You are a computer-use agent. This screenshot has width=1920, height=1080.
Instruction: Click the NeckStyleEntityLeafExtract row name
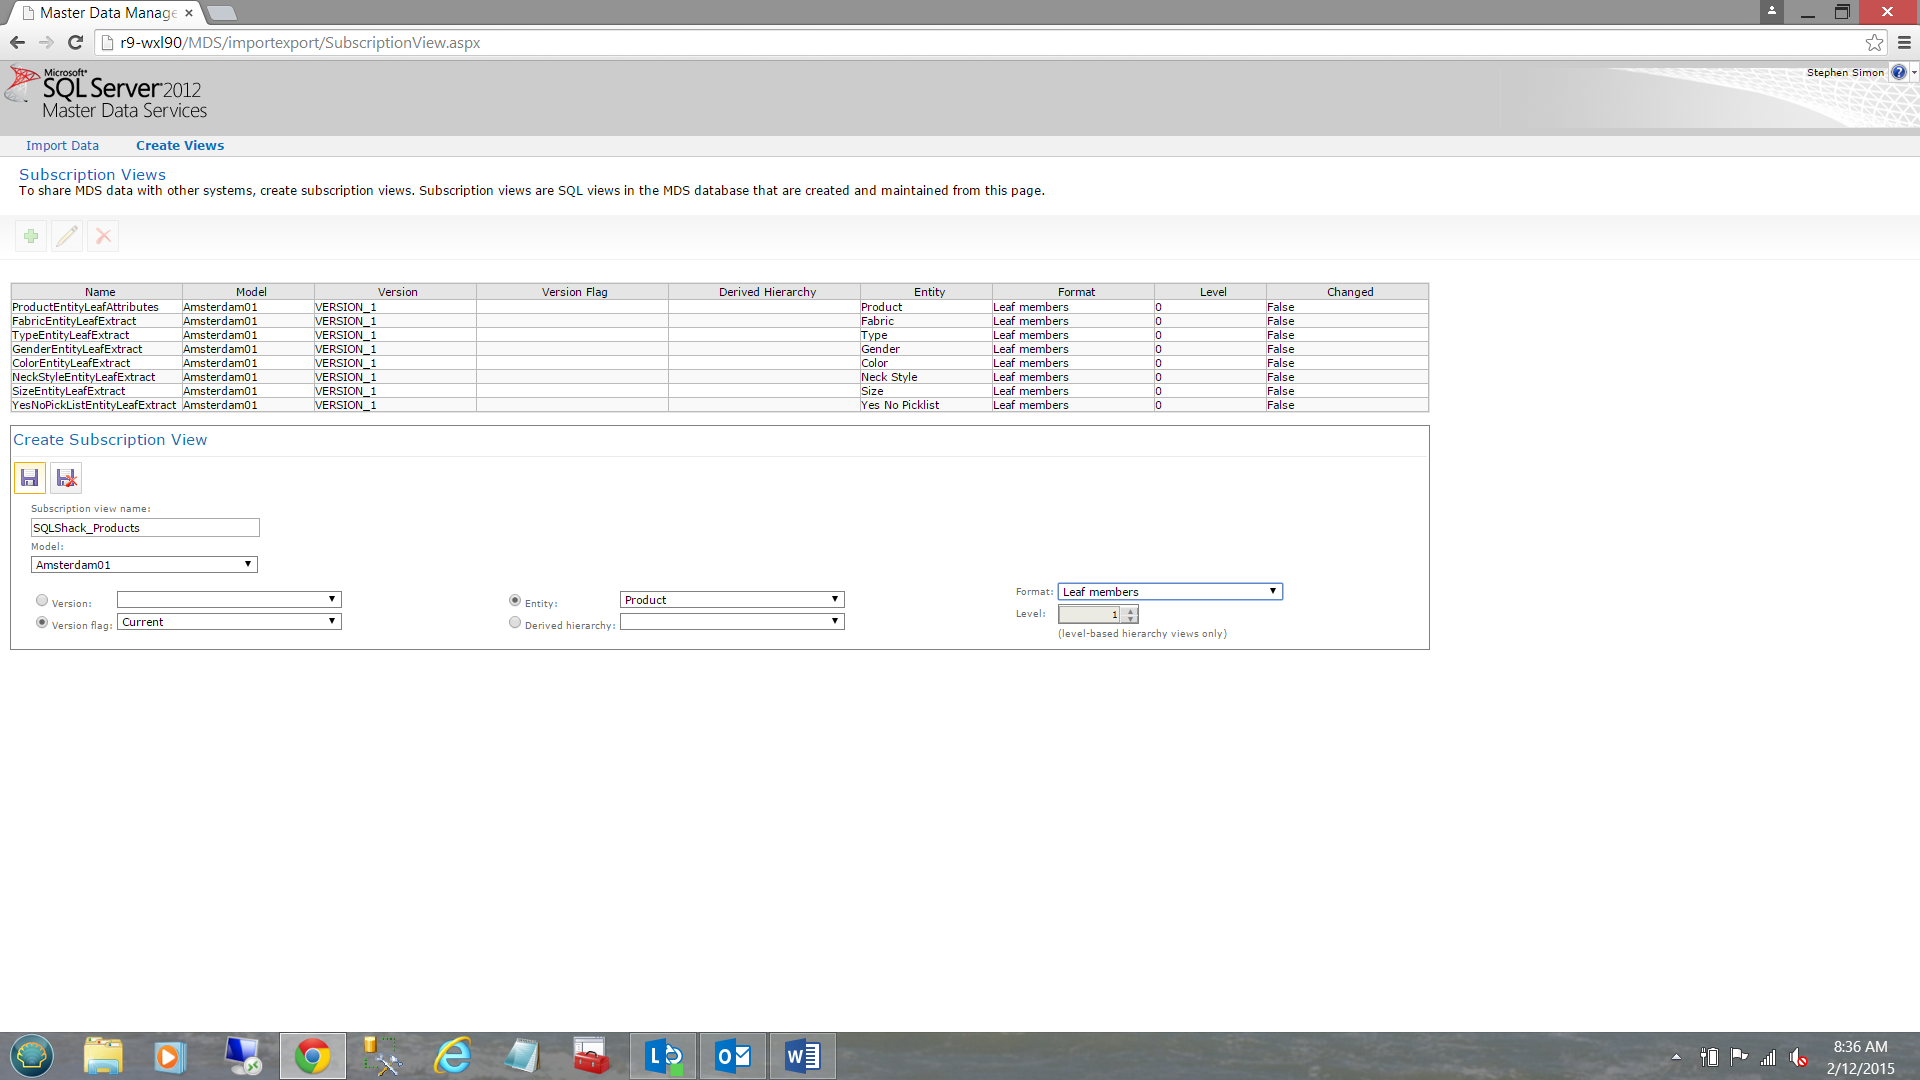click(84, 377)
